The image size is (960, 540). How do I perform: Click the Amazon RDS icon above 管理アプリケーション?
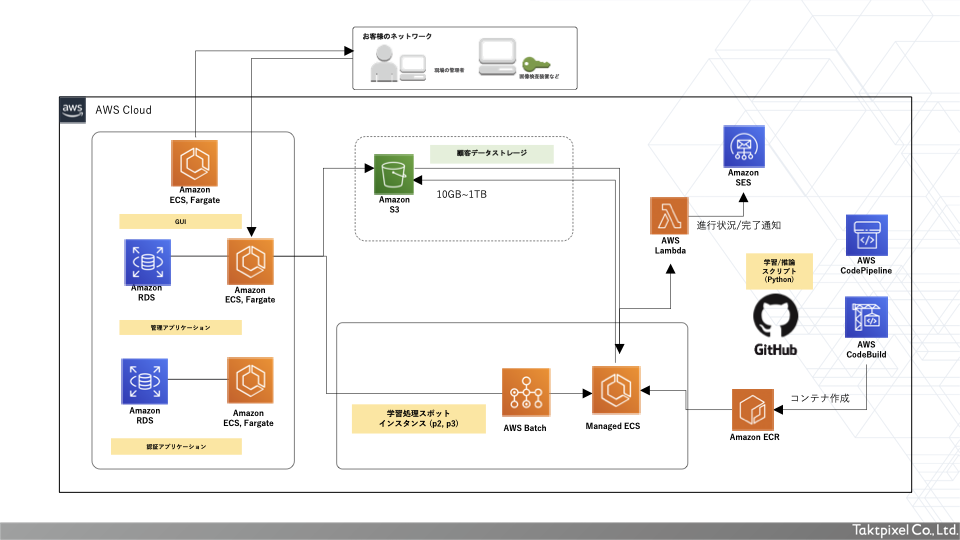pos(148,263)
